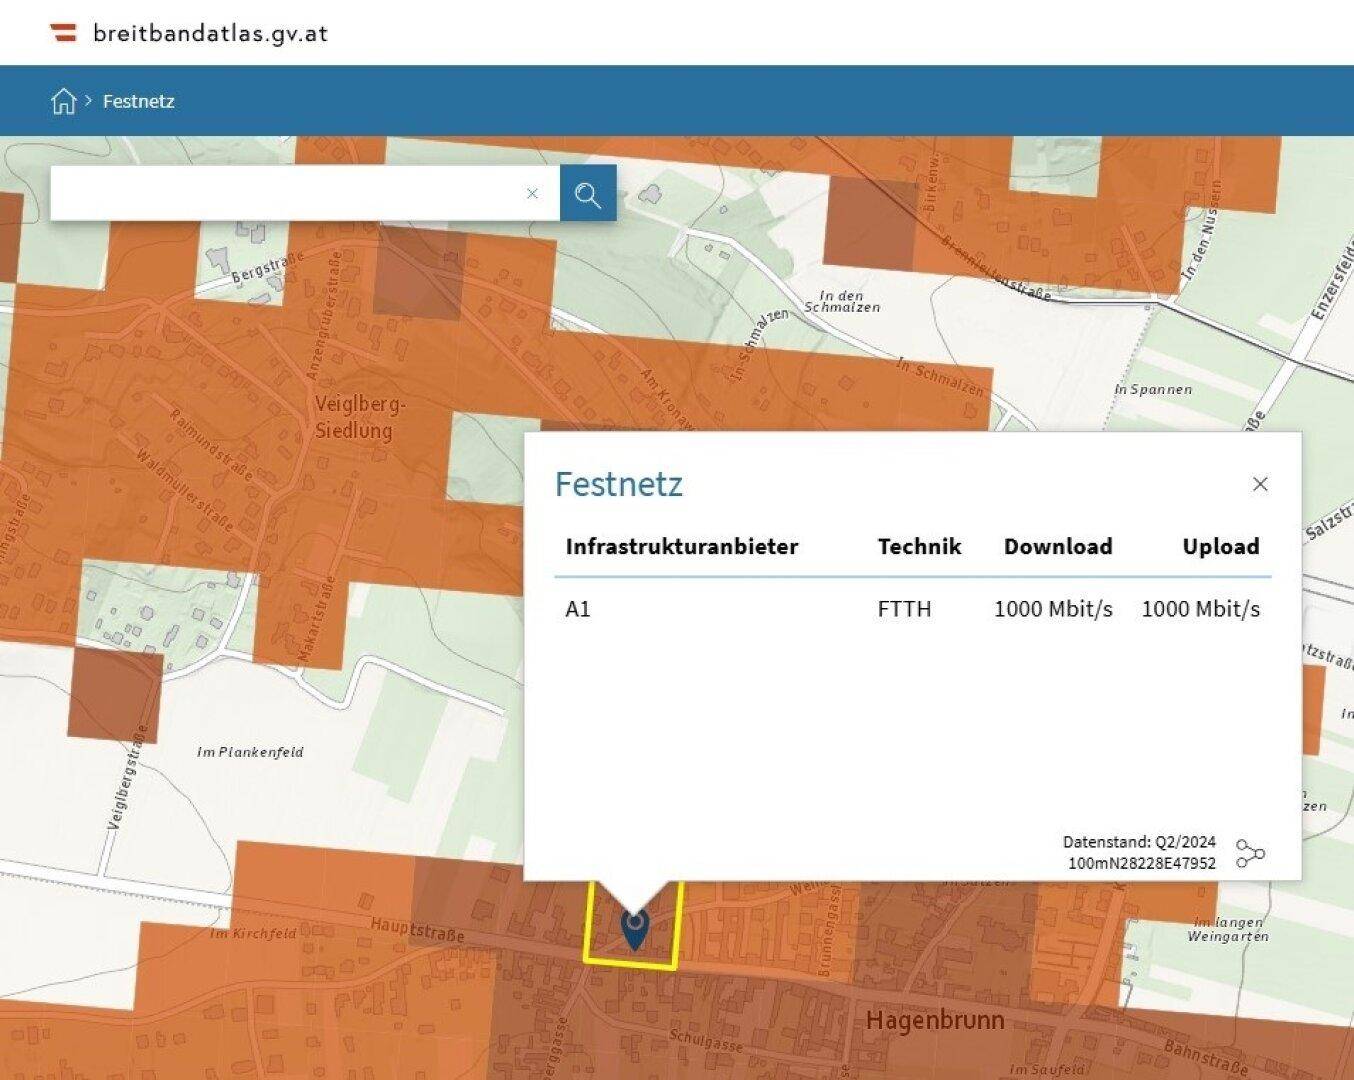Click the Festnetz popup title

click(x=619, y=484)
